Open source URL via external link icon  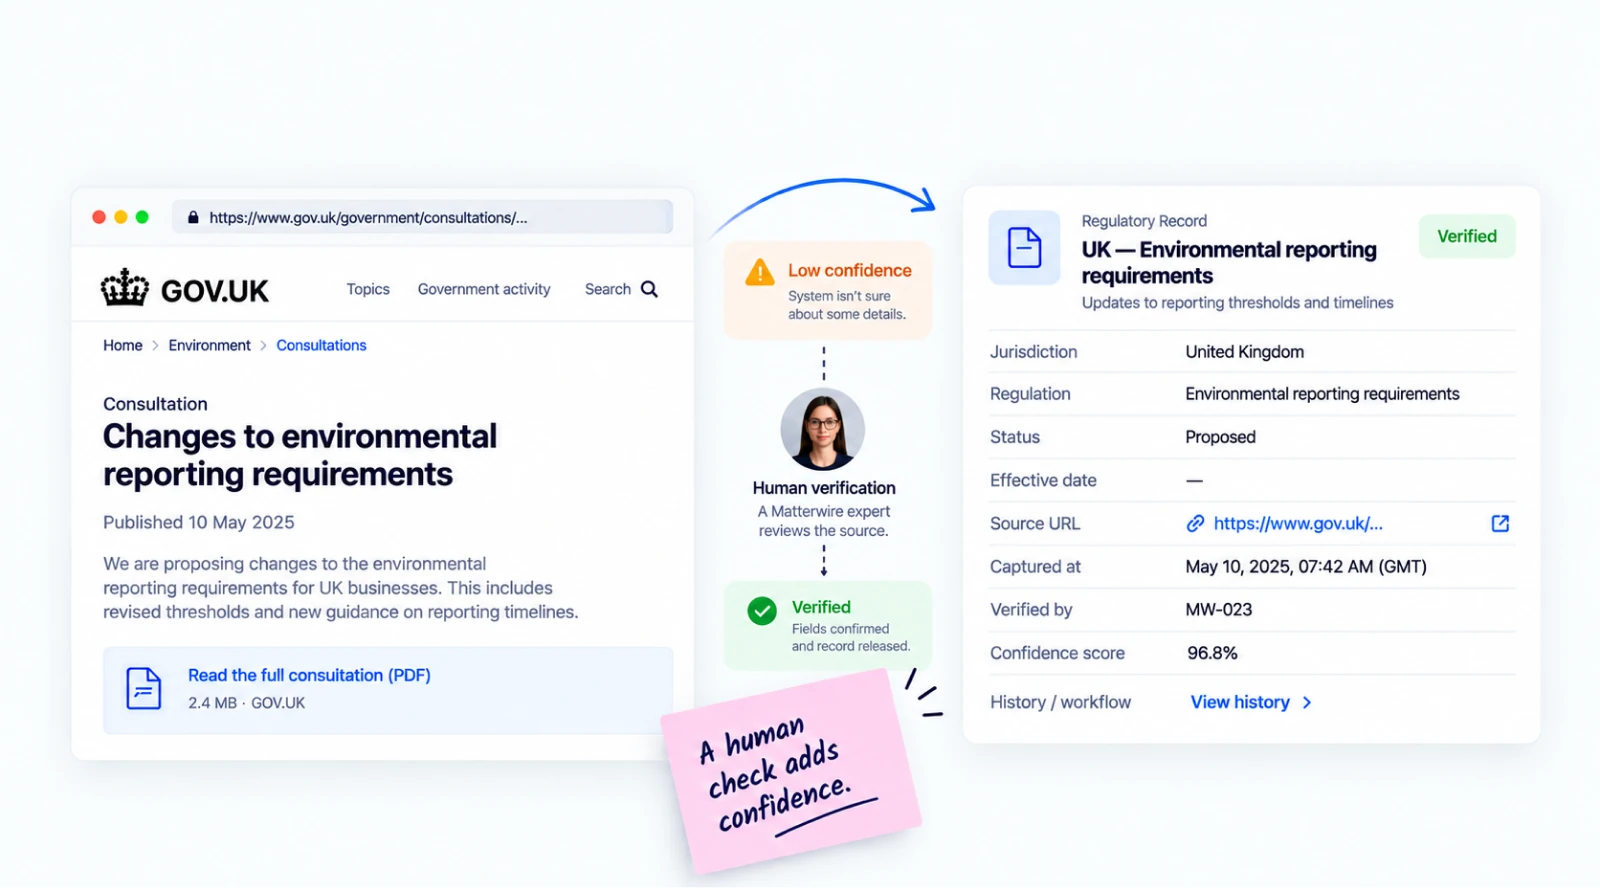pos(1500,523)
